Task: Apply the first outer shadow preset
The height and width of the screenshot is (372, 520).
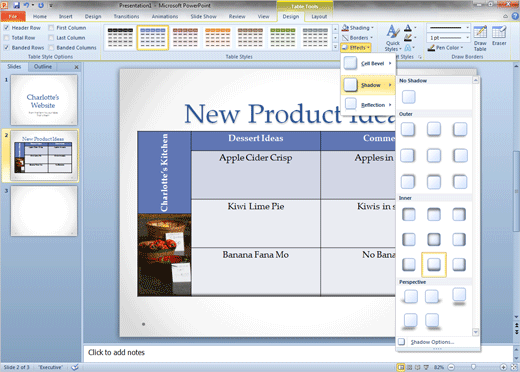Action: (x=408, y=129)
